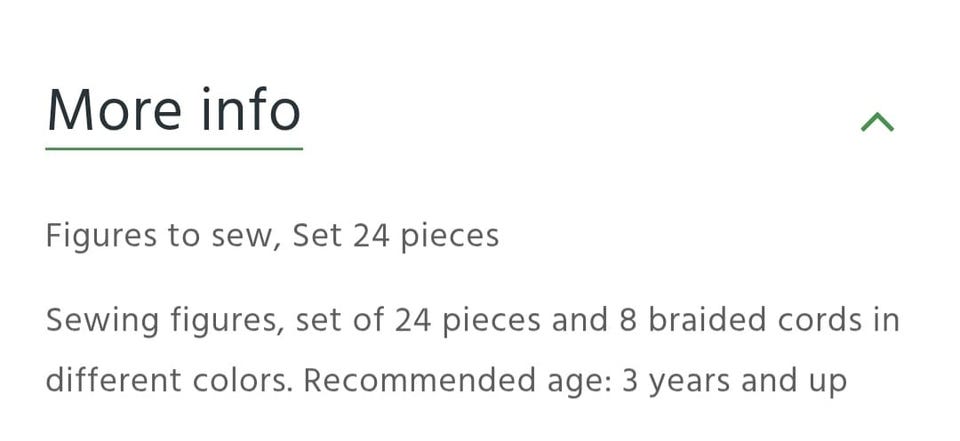The width and height of the screenshot is (960, 441).
Task: Collapse the More info section chevron
Action: coord(877,122)
